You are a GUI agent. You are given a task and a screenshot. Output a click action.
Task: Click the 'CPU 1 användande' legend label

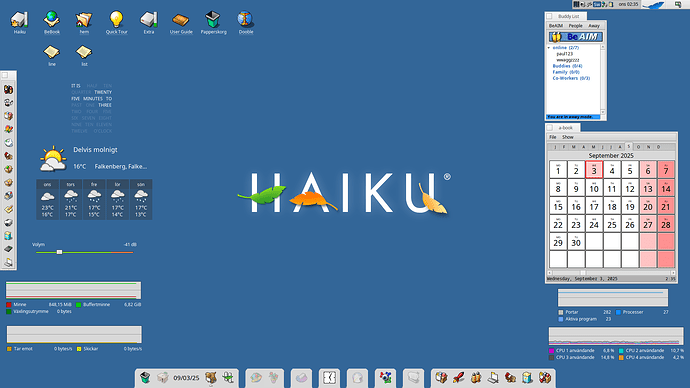(x=575, y=351)
